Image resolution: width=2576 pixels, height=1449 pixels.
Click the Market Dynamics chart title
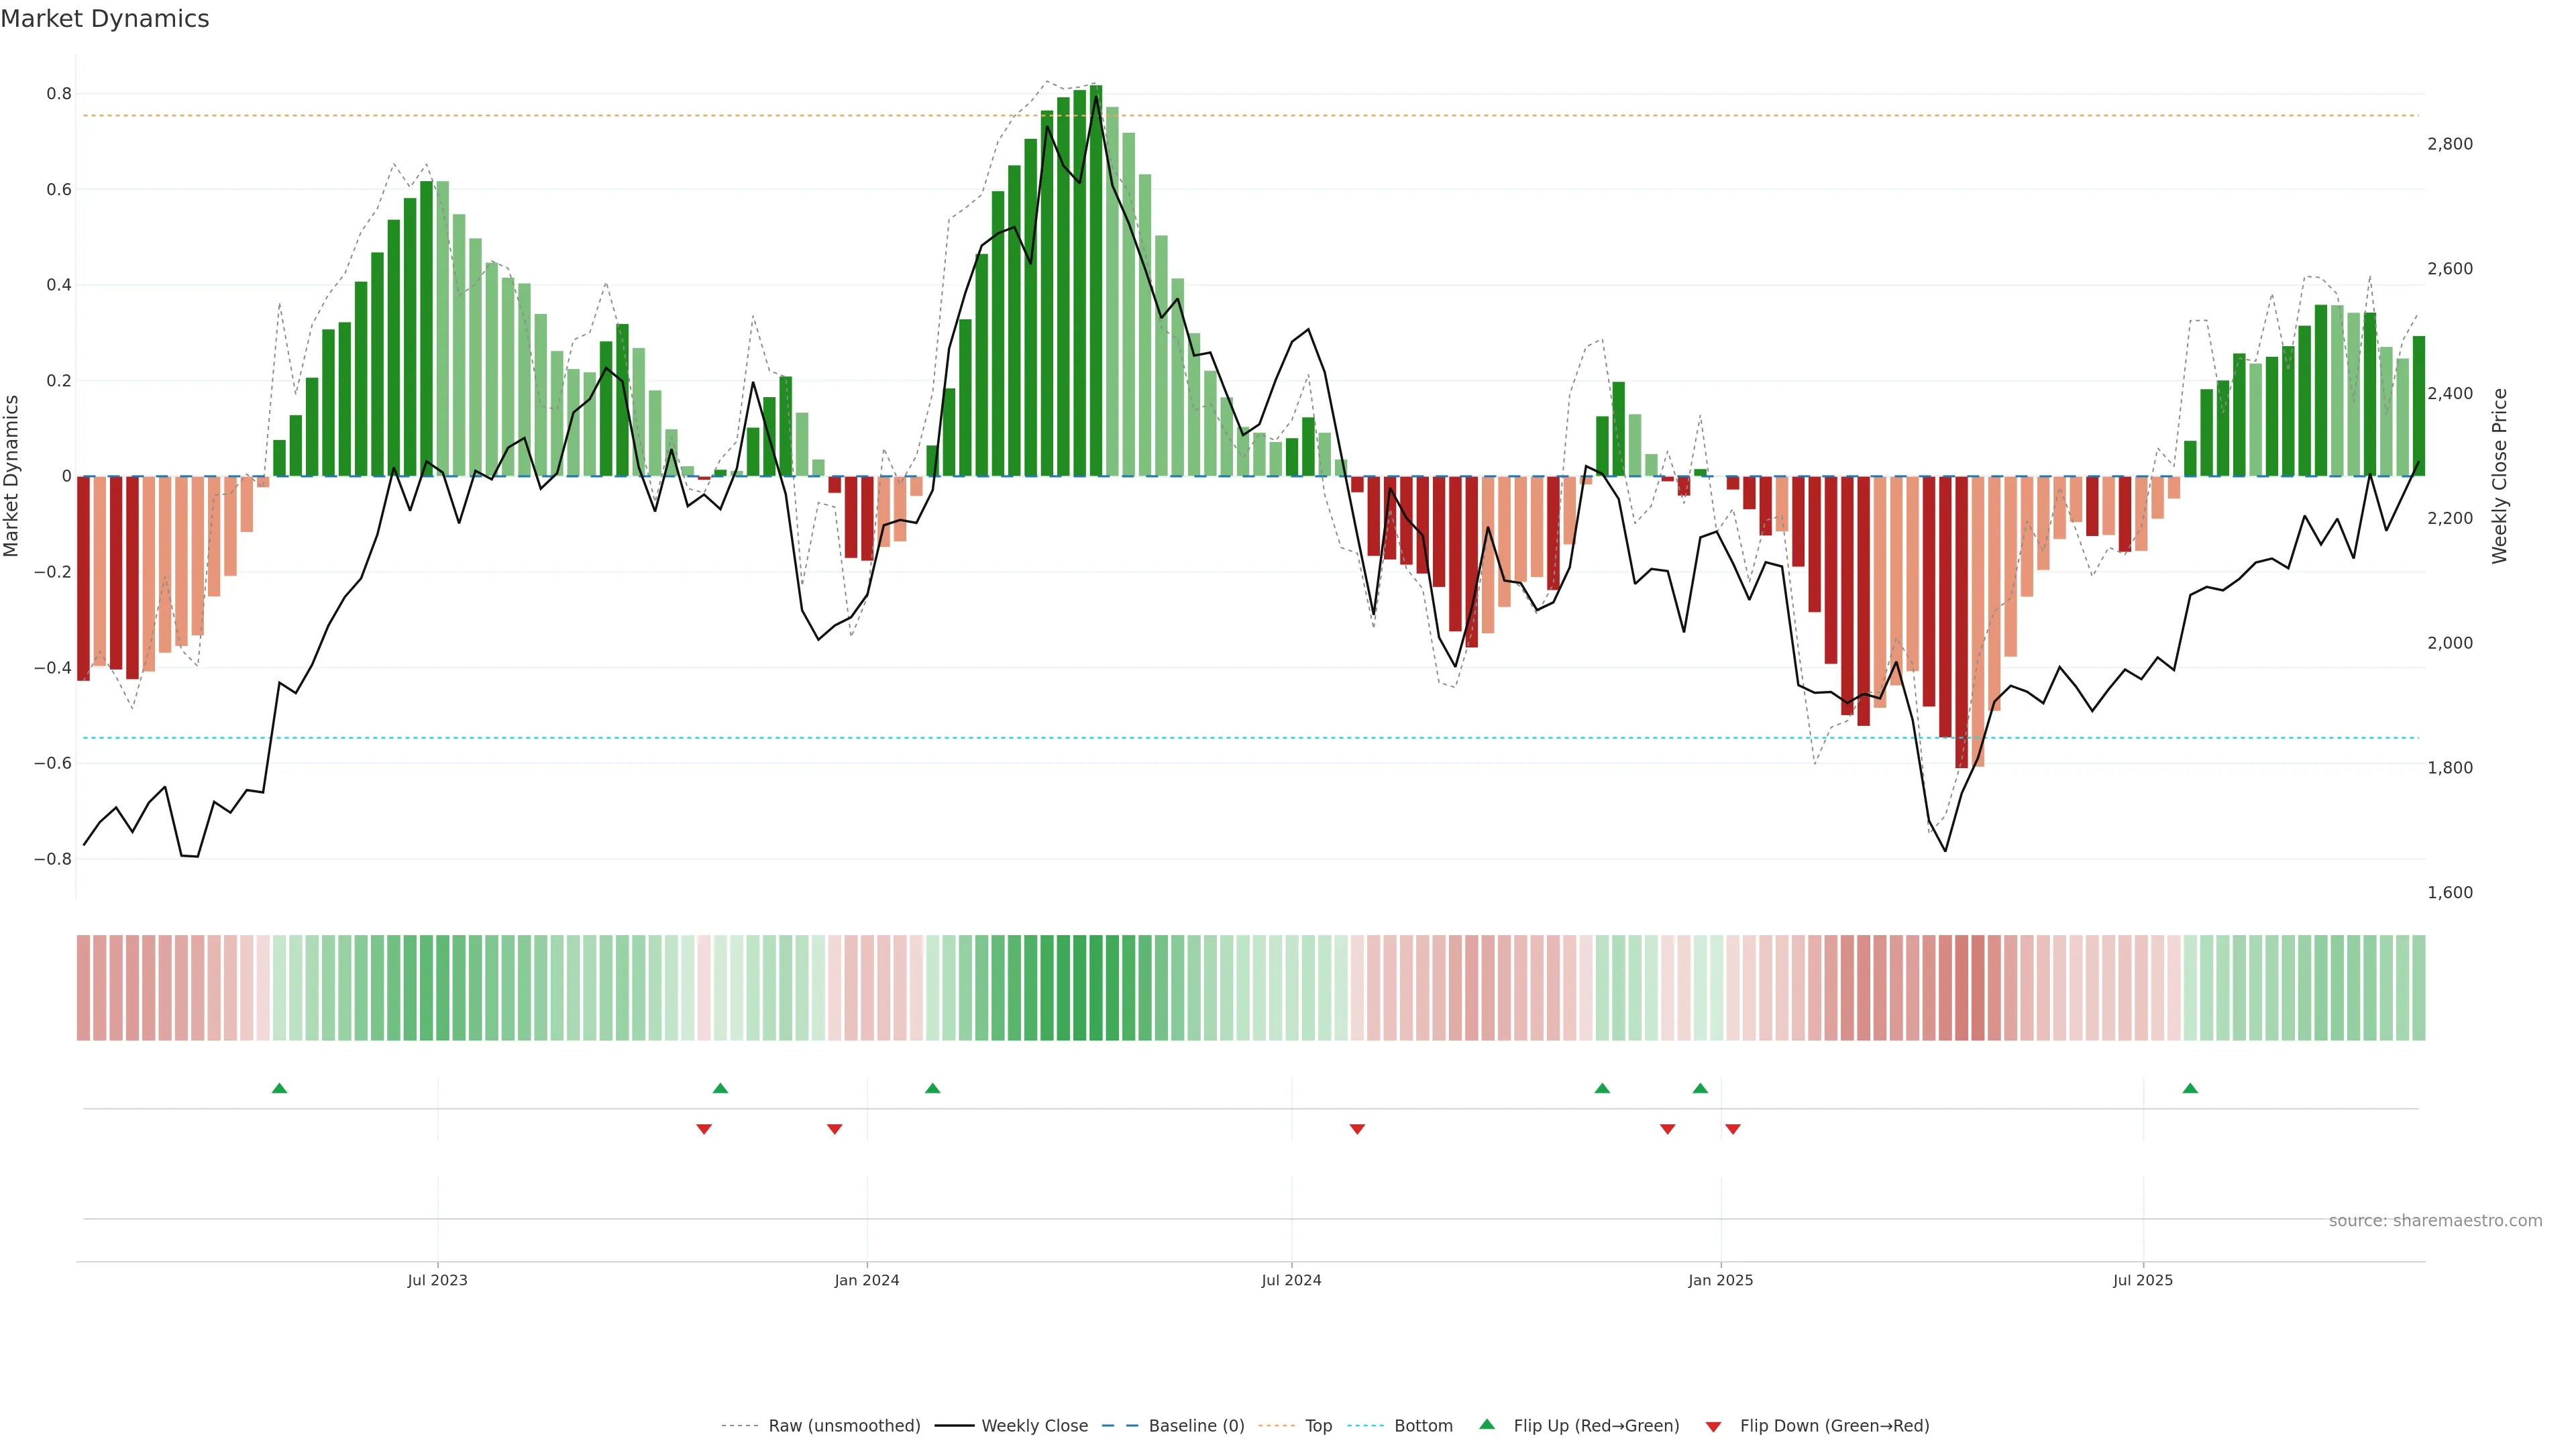coord(105,19)
